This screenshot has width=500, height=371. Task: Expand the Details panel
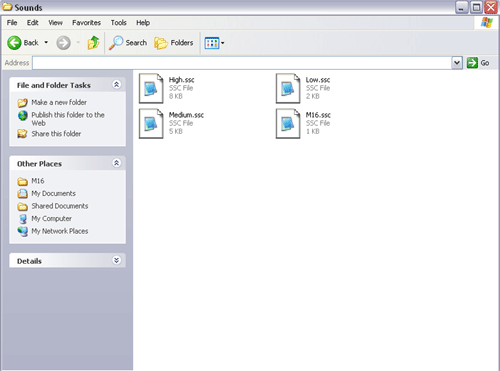pos(116,260)
